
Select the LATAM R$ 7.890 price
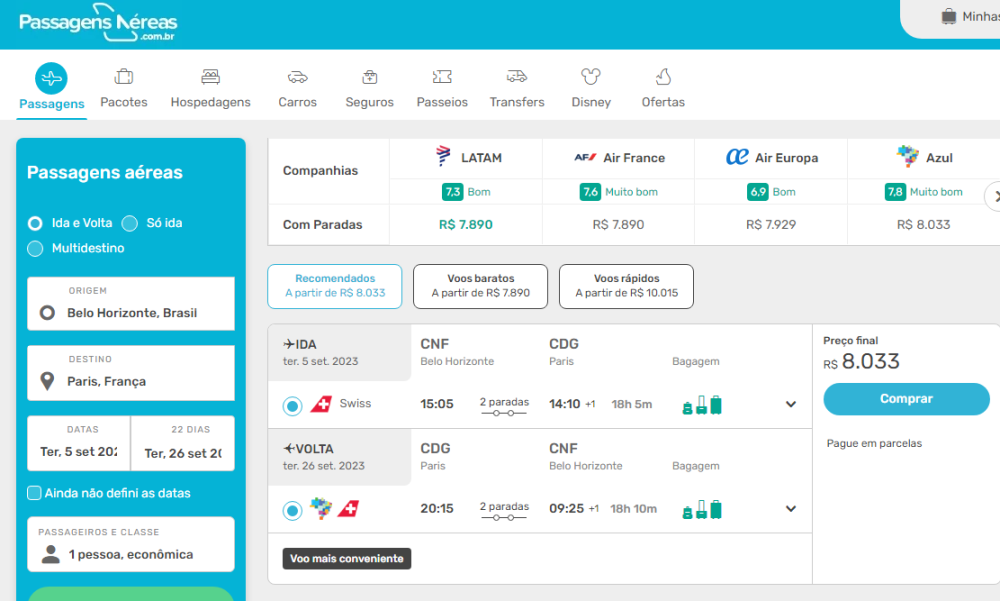pyautogui.click(x=465, y=225)
